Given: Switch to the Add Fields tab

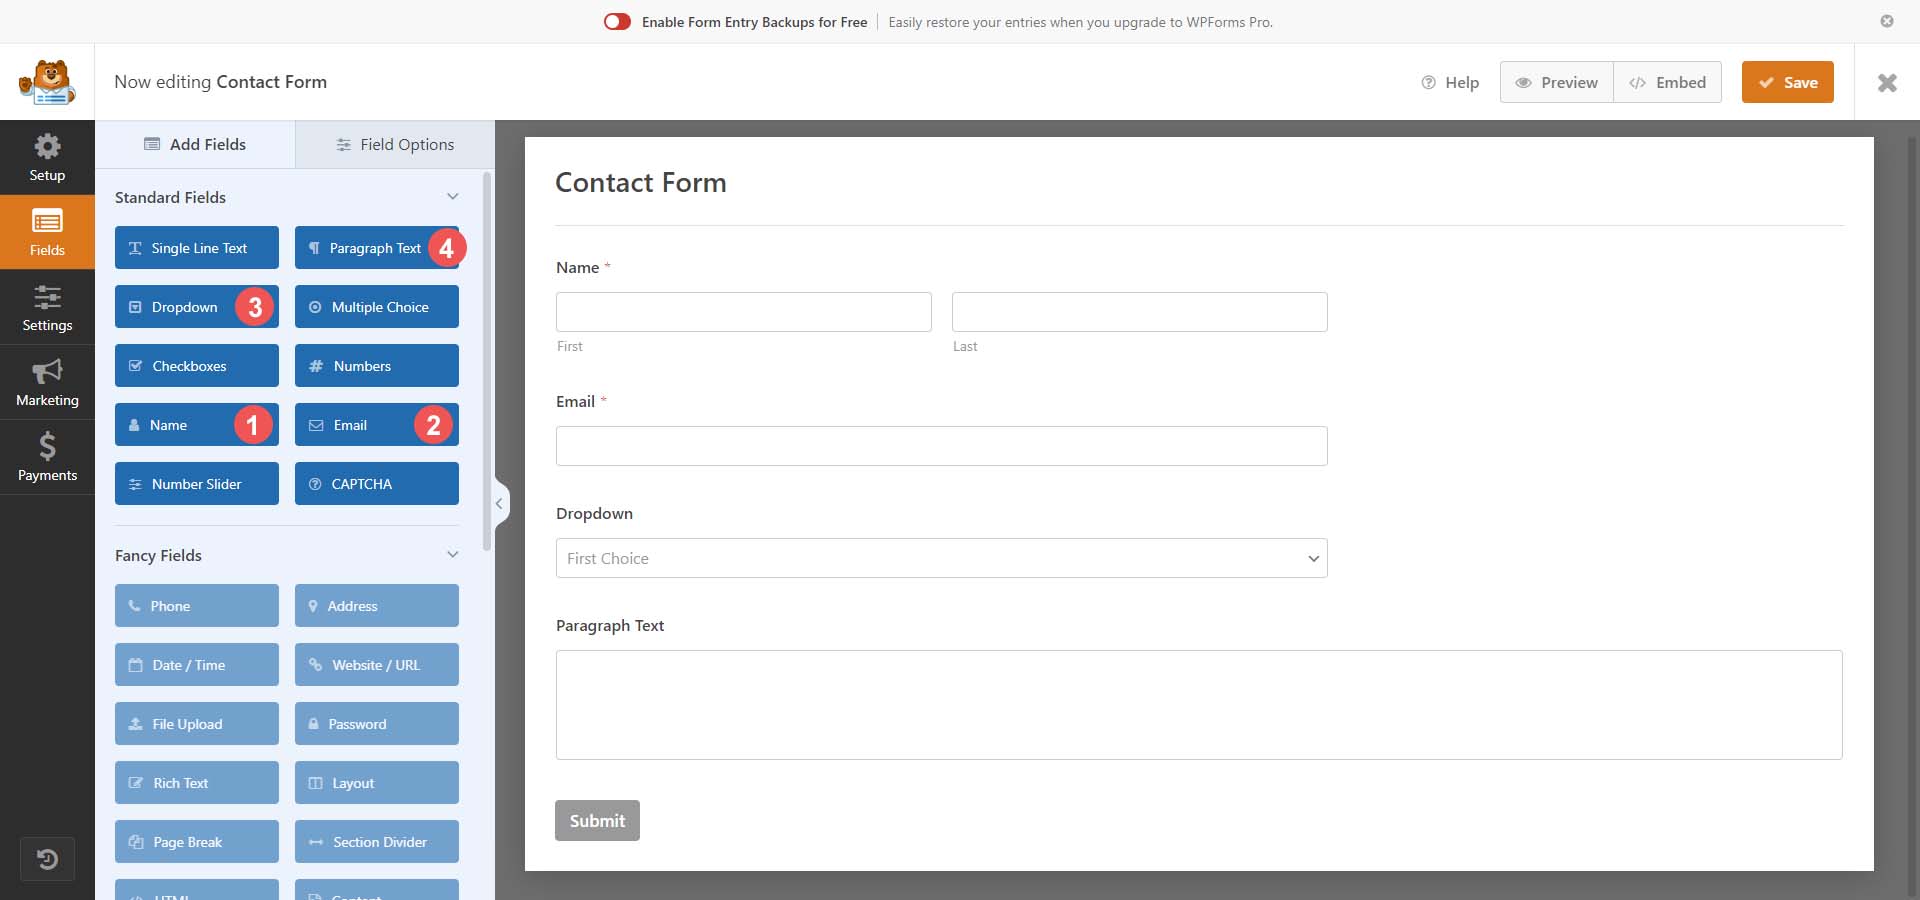Looking at the screenshot, I should [195, 145].
